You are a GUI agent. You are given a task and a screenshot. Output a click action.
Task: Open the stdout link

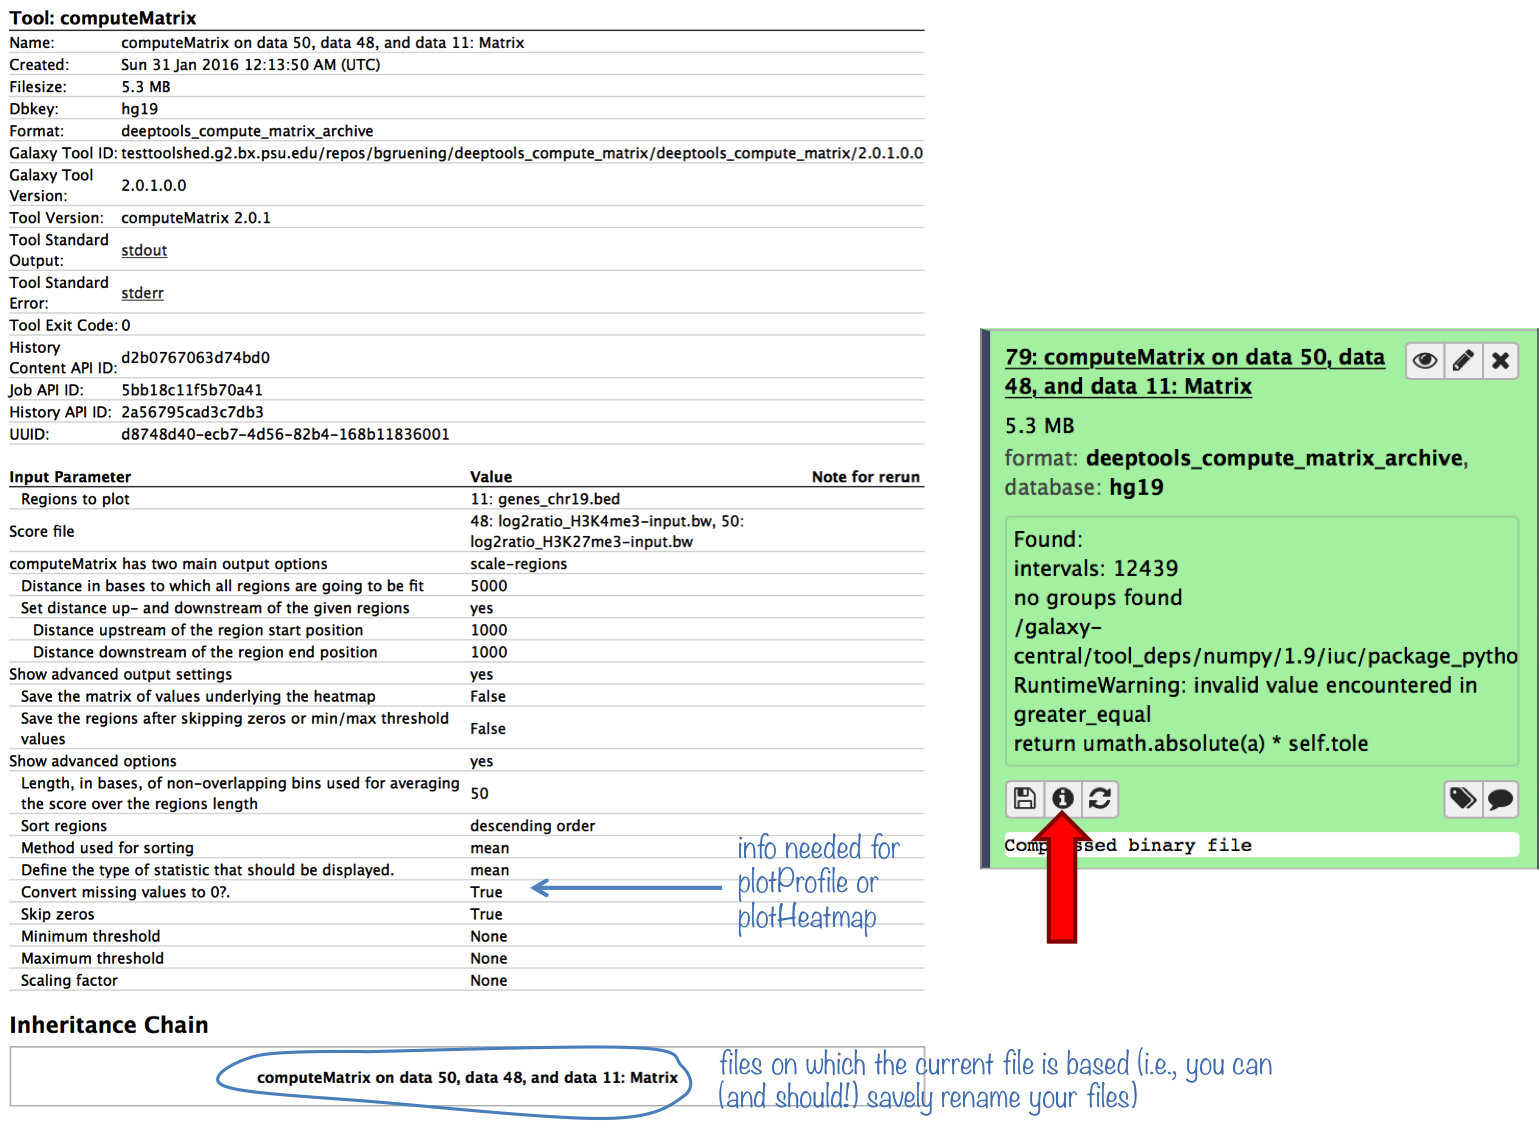point(144,251)
